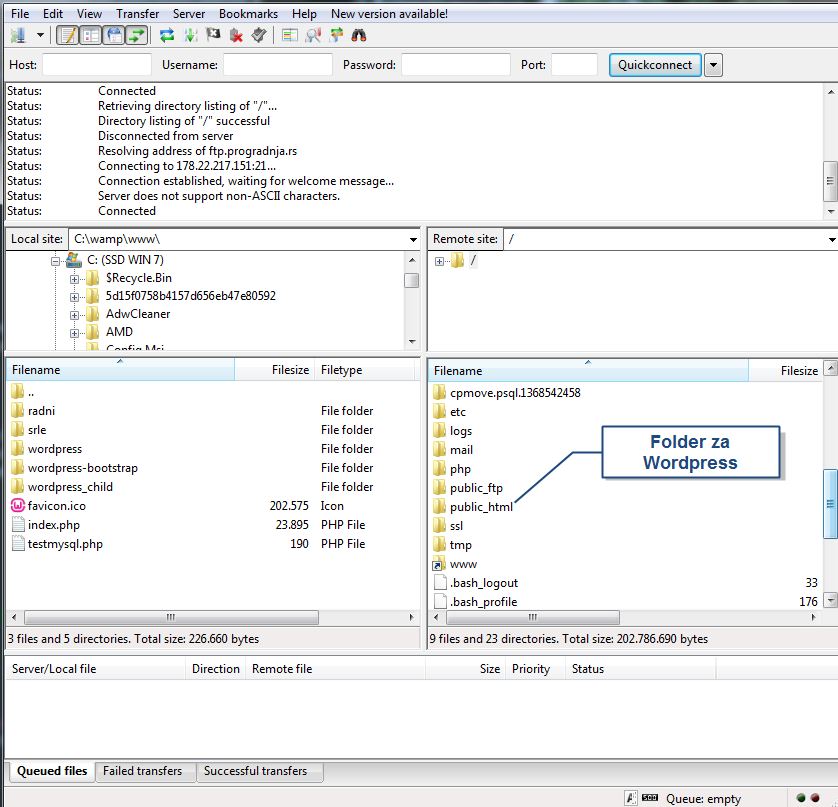Open the Quickconnect history dropdown arrow
838x807 pixels.
713,65
